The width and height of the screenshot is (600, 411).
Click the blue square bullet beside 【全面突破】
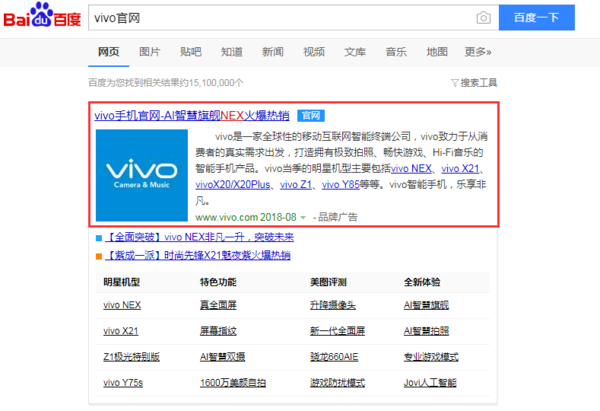coord(99,238)
